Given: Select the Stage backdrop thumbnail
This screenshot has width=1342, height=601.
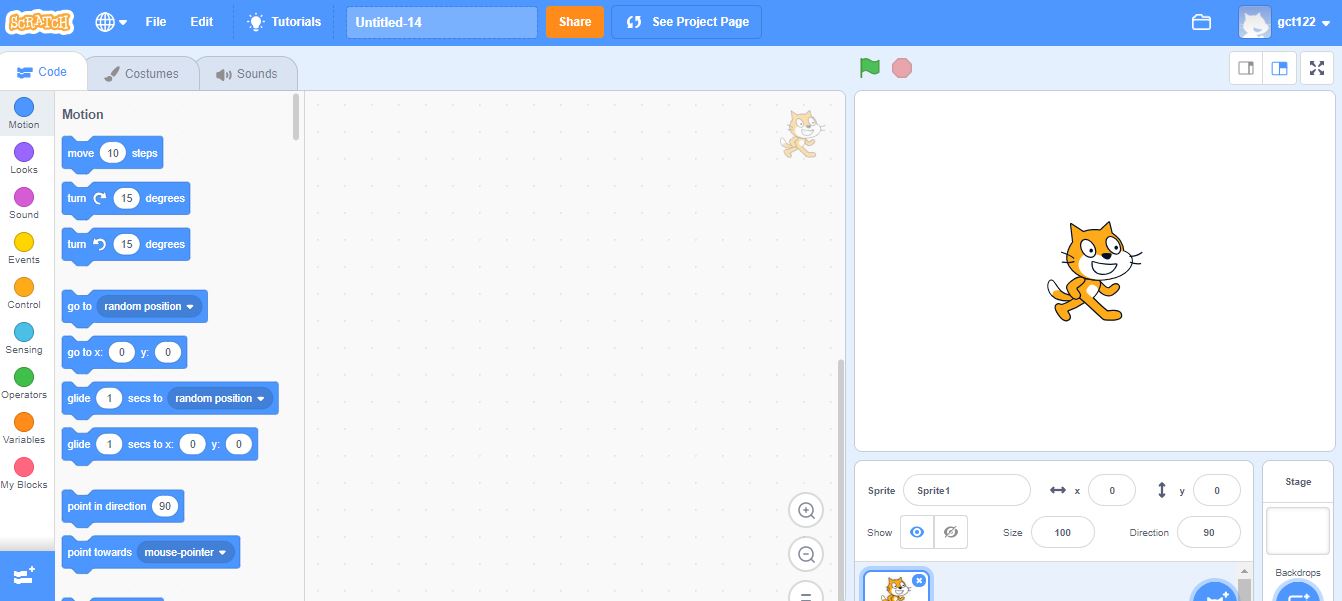Looking at the screenshot, I should 1298,530.
